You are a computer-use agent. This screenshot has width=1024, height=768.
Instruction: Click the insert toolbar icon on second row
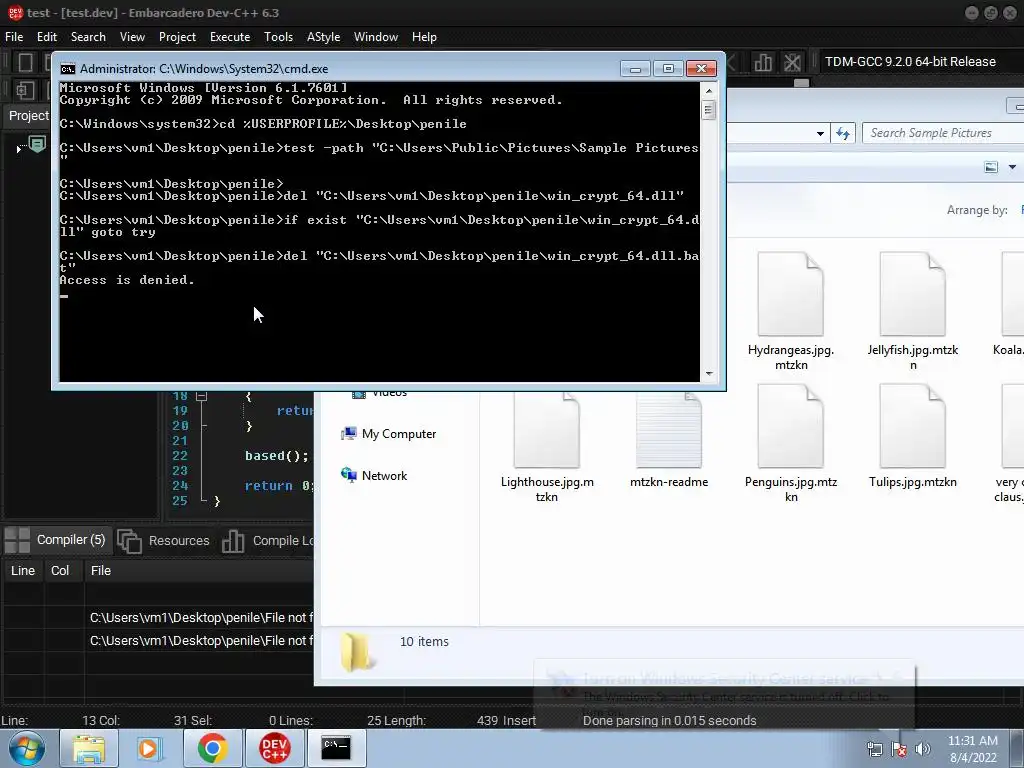25,89
